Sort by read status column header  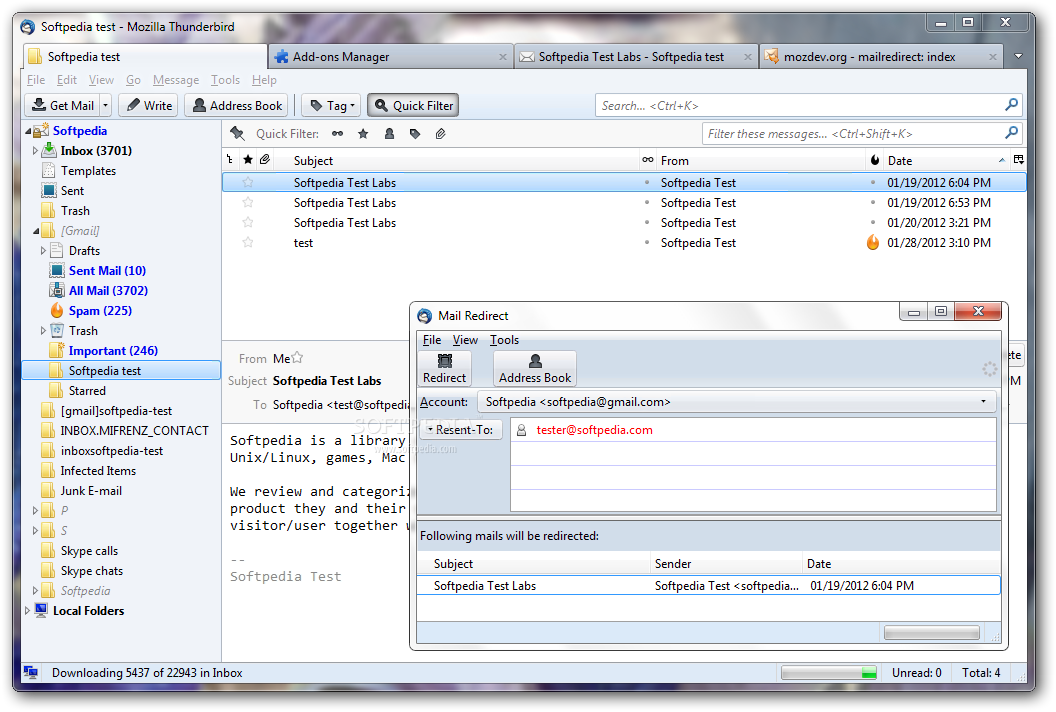coord(647,160)
